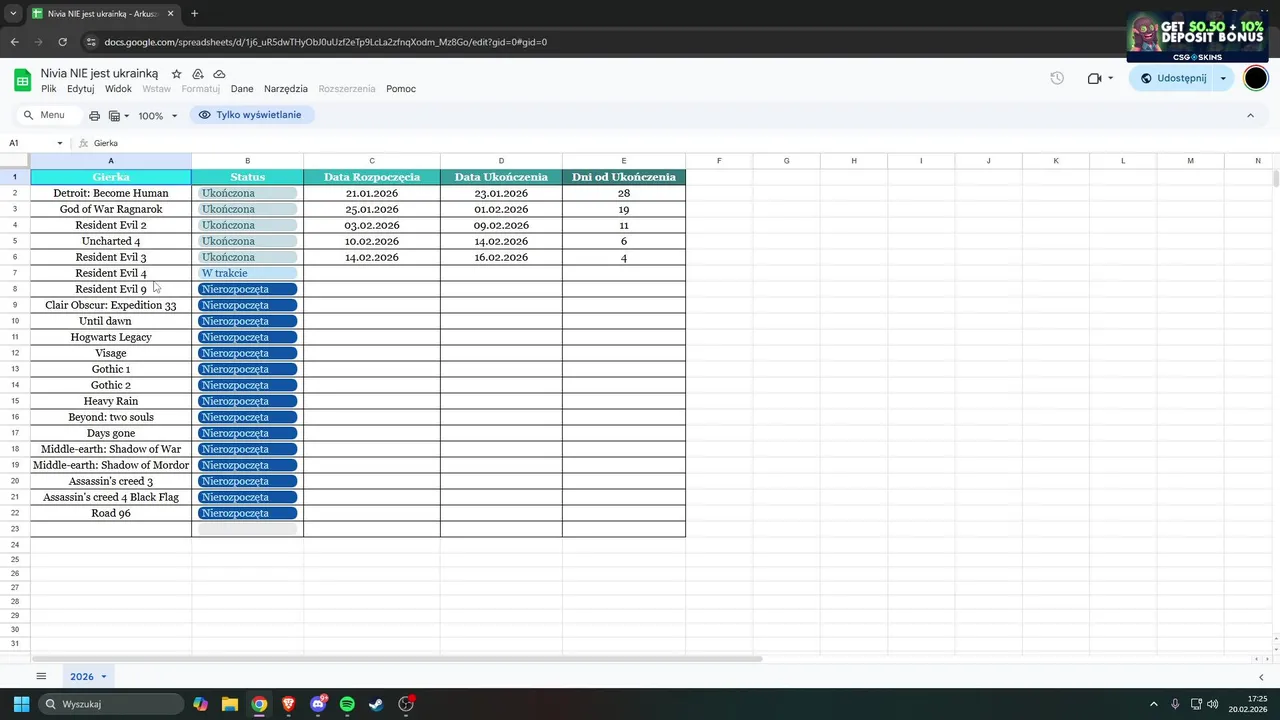Select the Dni od Ukończenia header cell
Image resolution: width=1280 pixels, height=720 pixels.
pos(624,177)
